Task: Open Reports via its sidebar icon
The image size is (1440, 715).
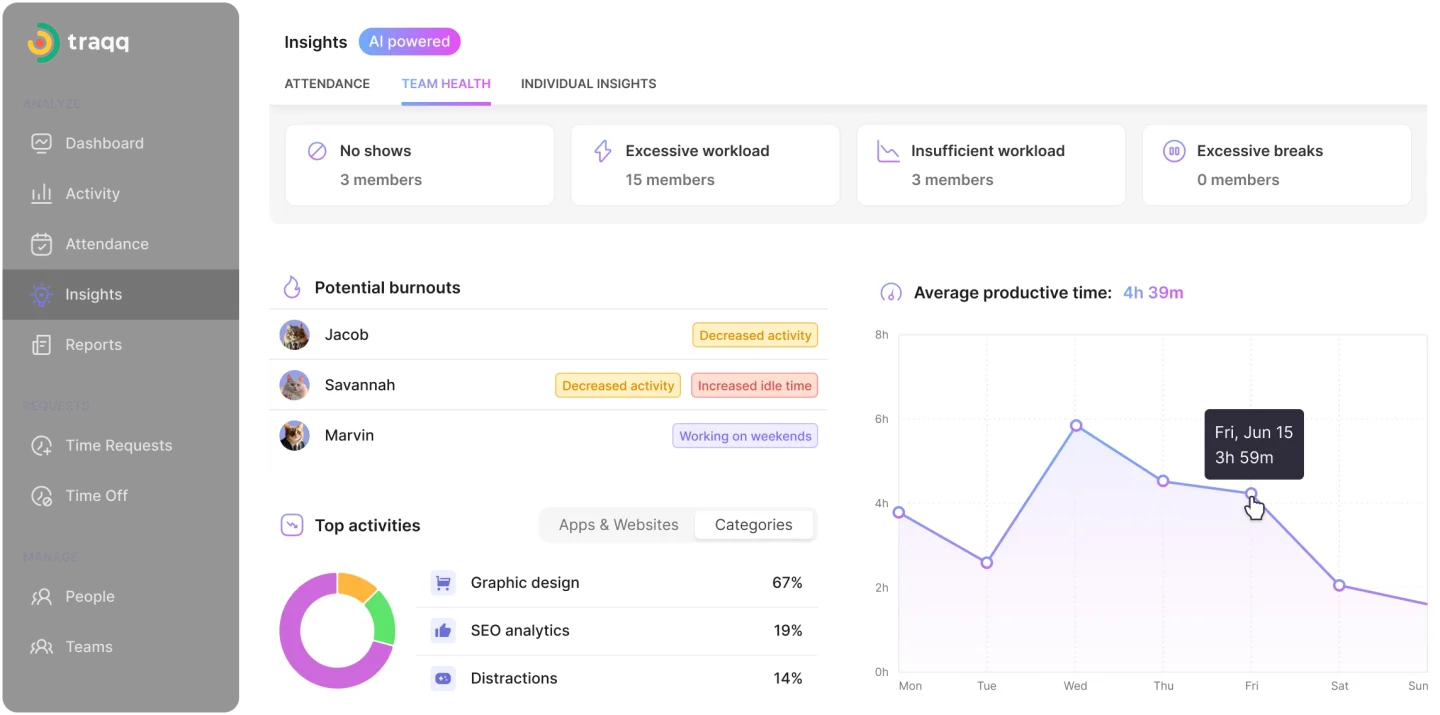Action: [41, 345]
